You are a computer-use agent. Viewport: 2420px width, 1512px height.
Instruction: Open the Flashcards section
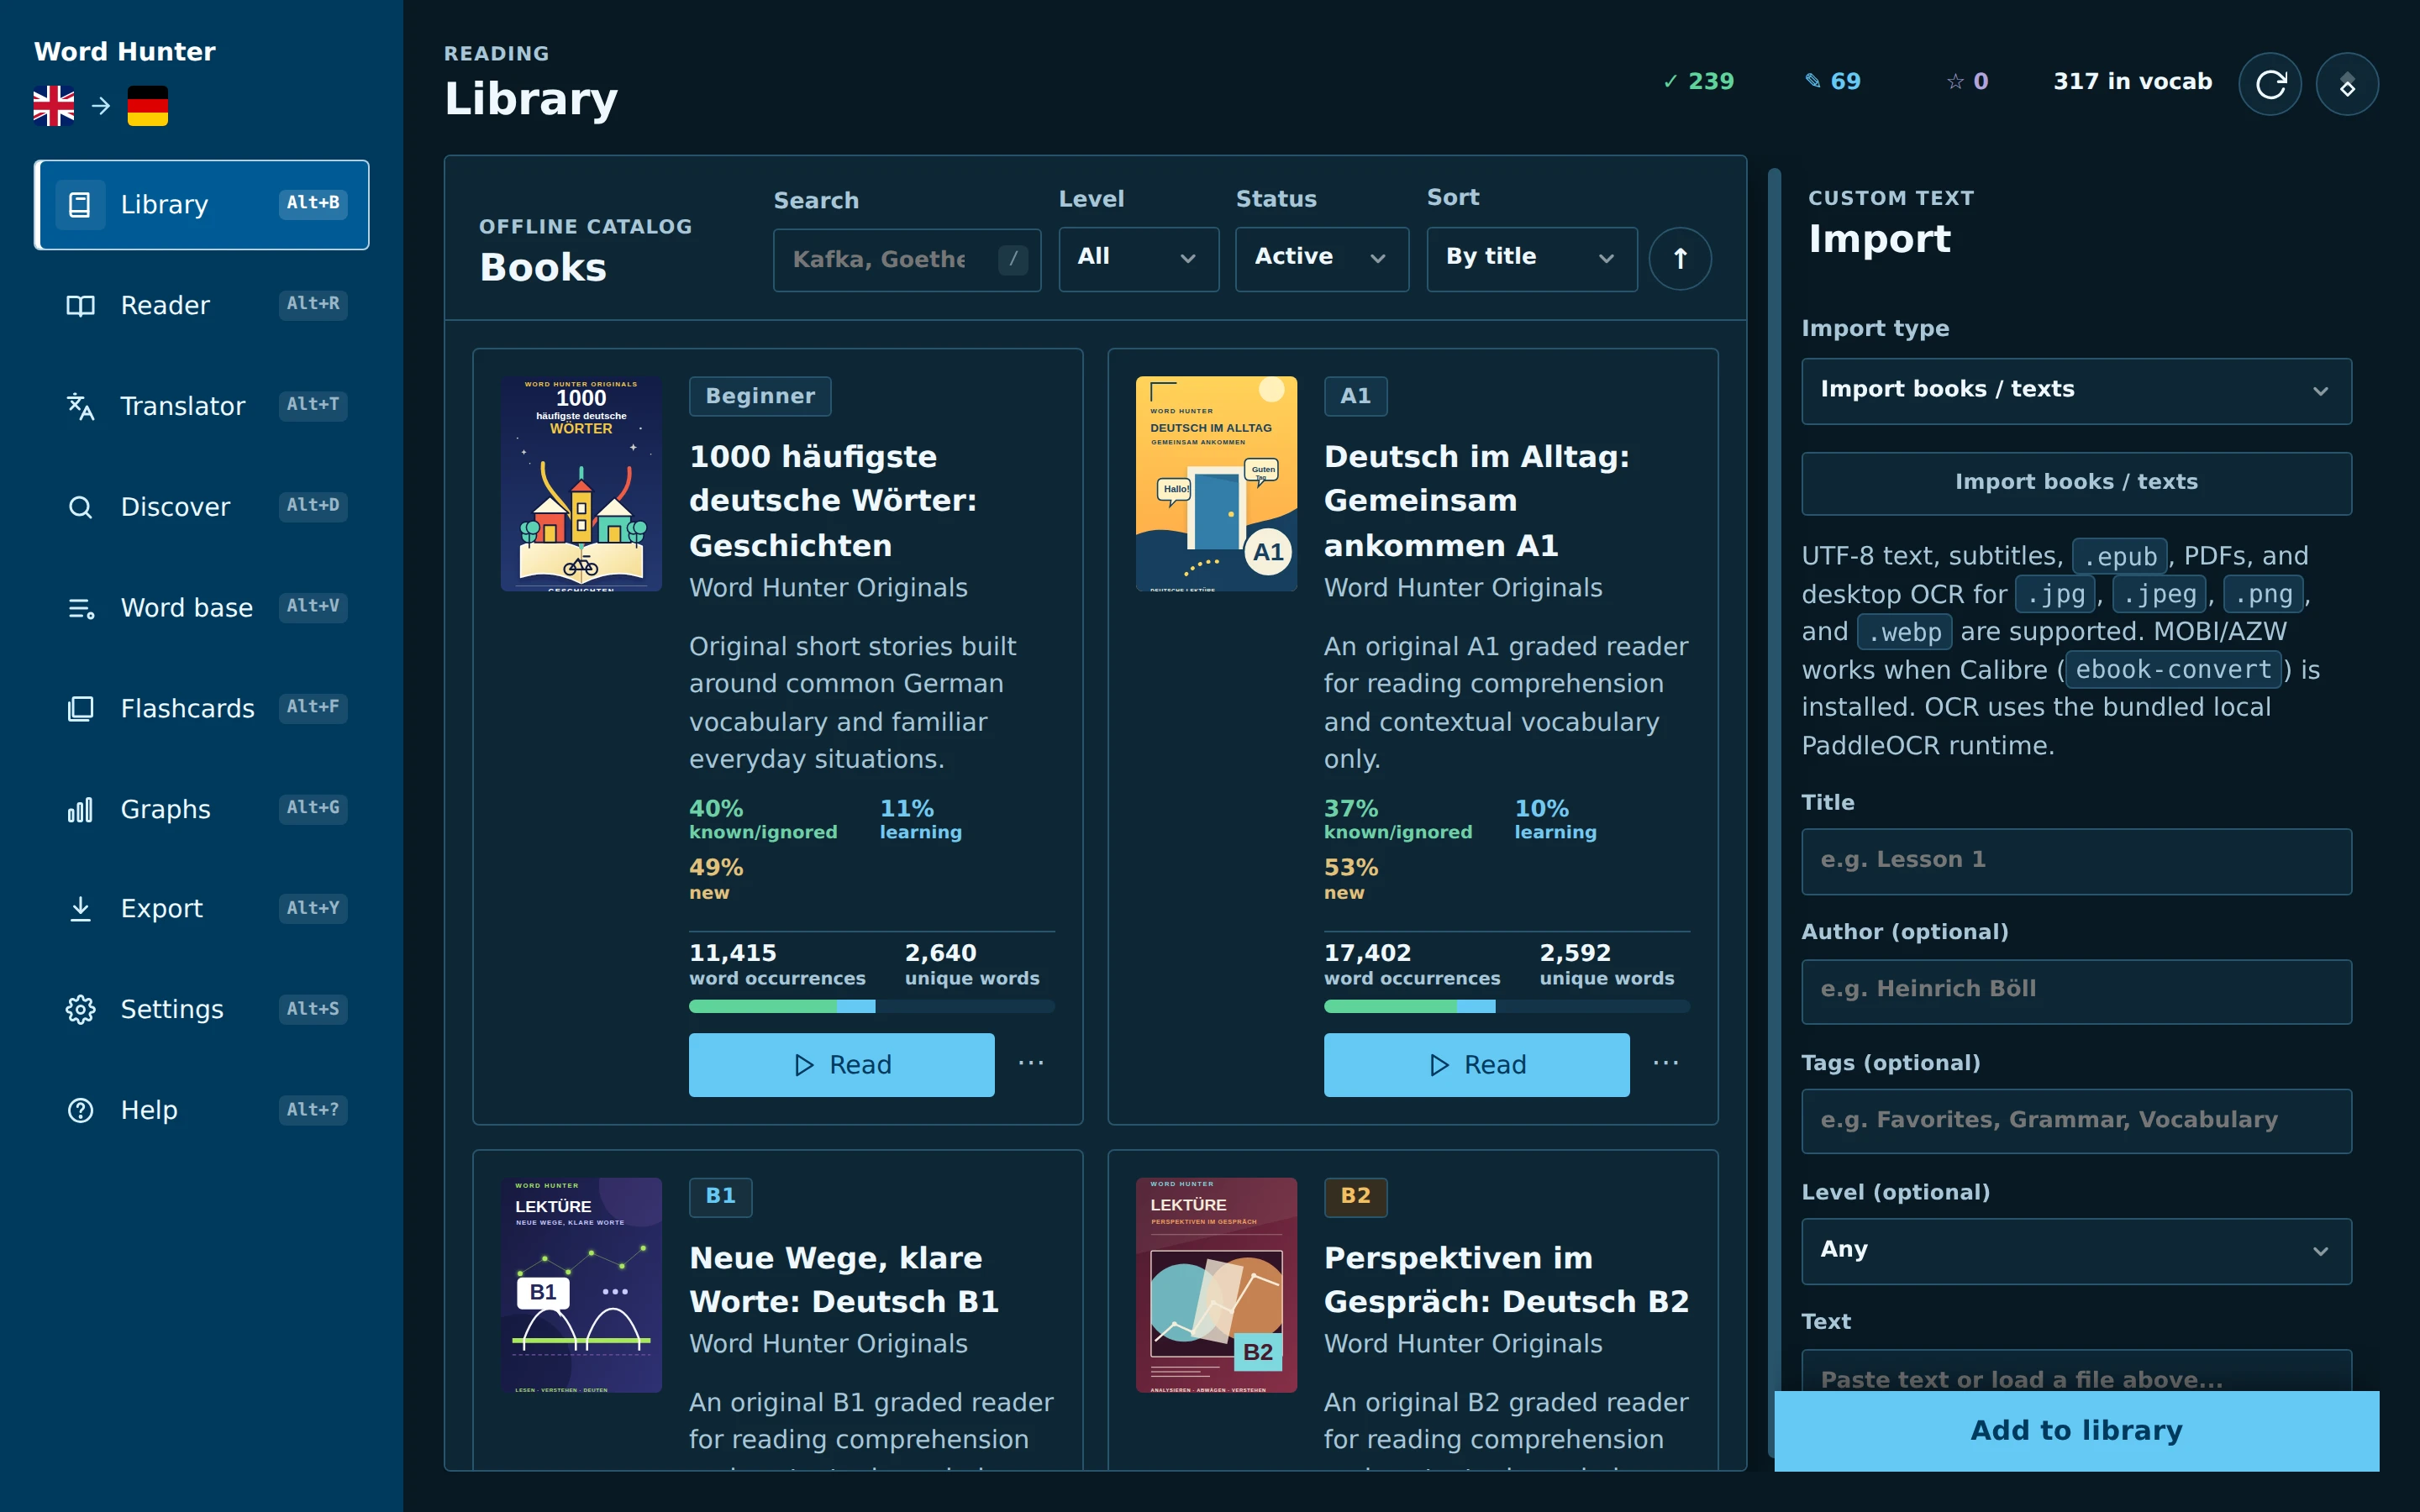202,708
